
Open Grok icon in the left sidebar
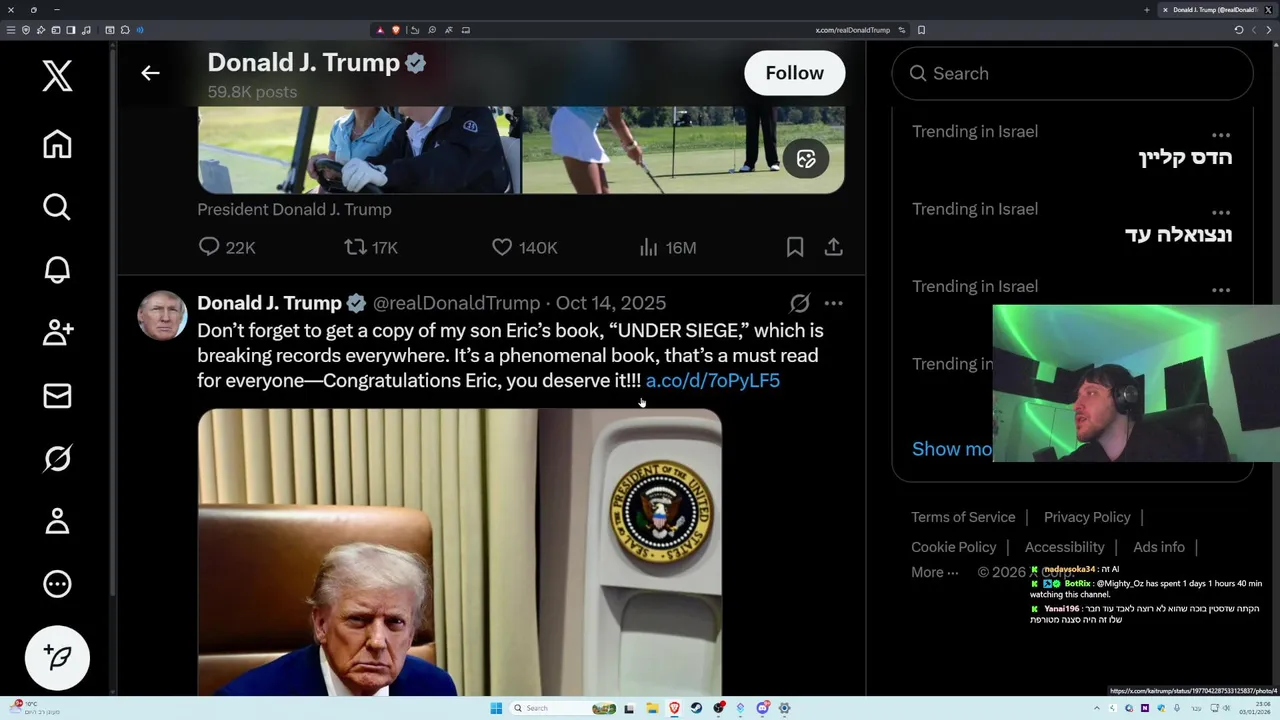click(x=57, y=458)
